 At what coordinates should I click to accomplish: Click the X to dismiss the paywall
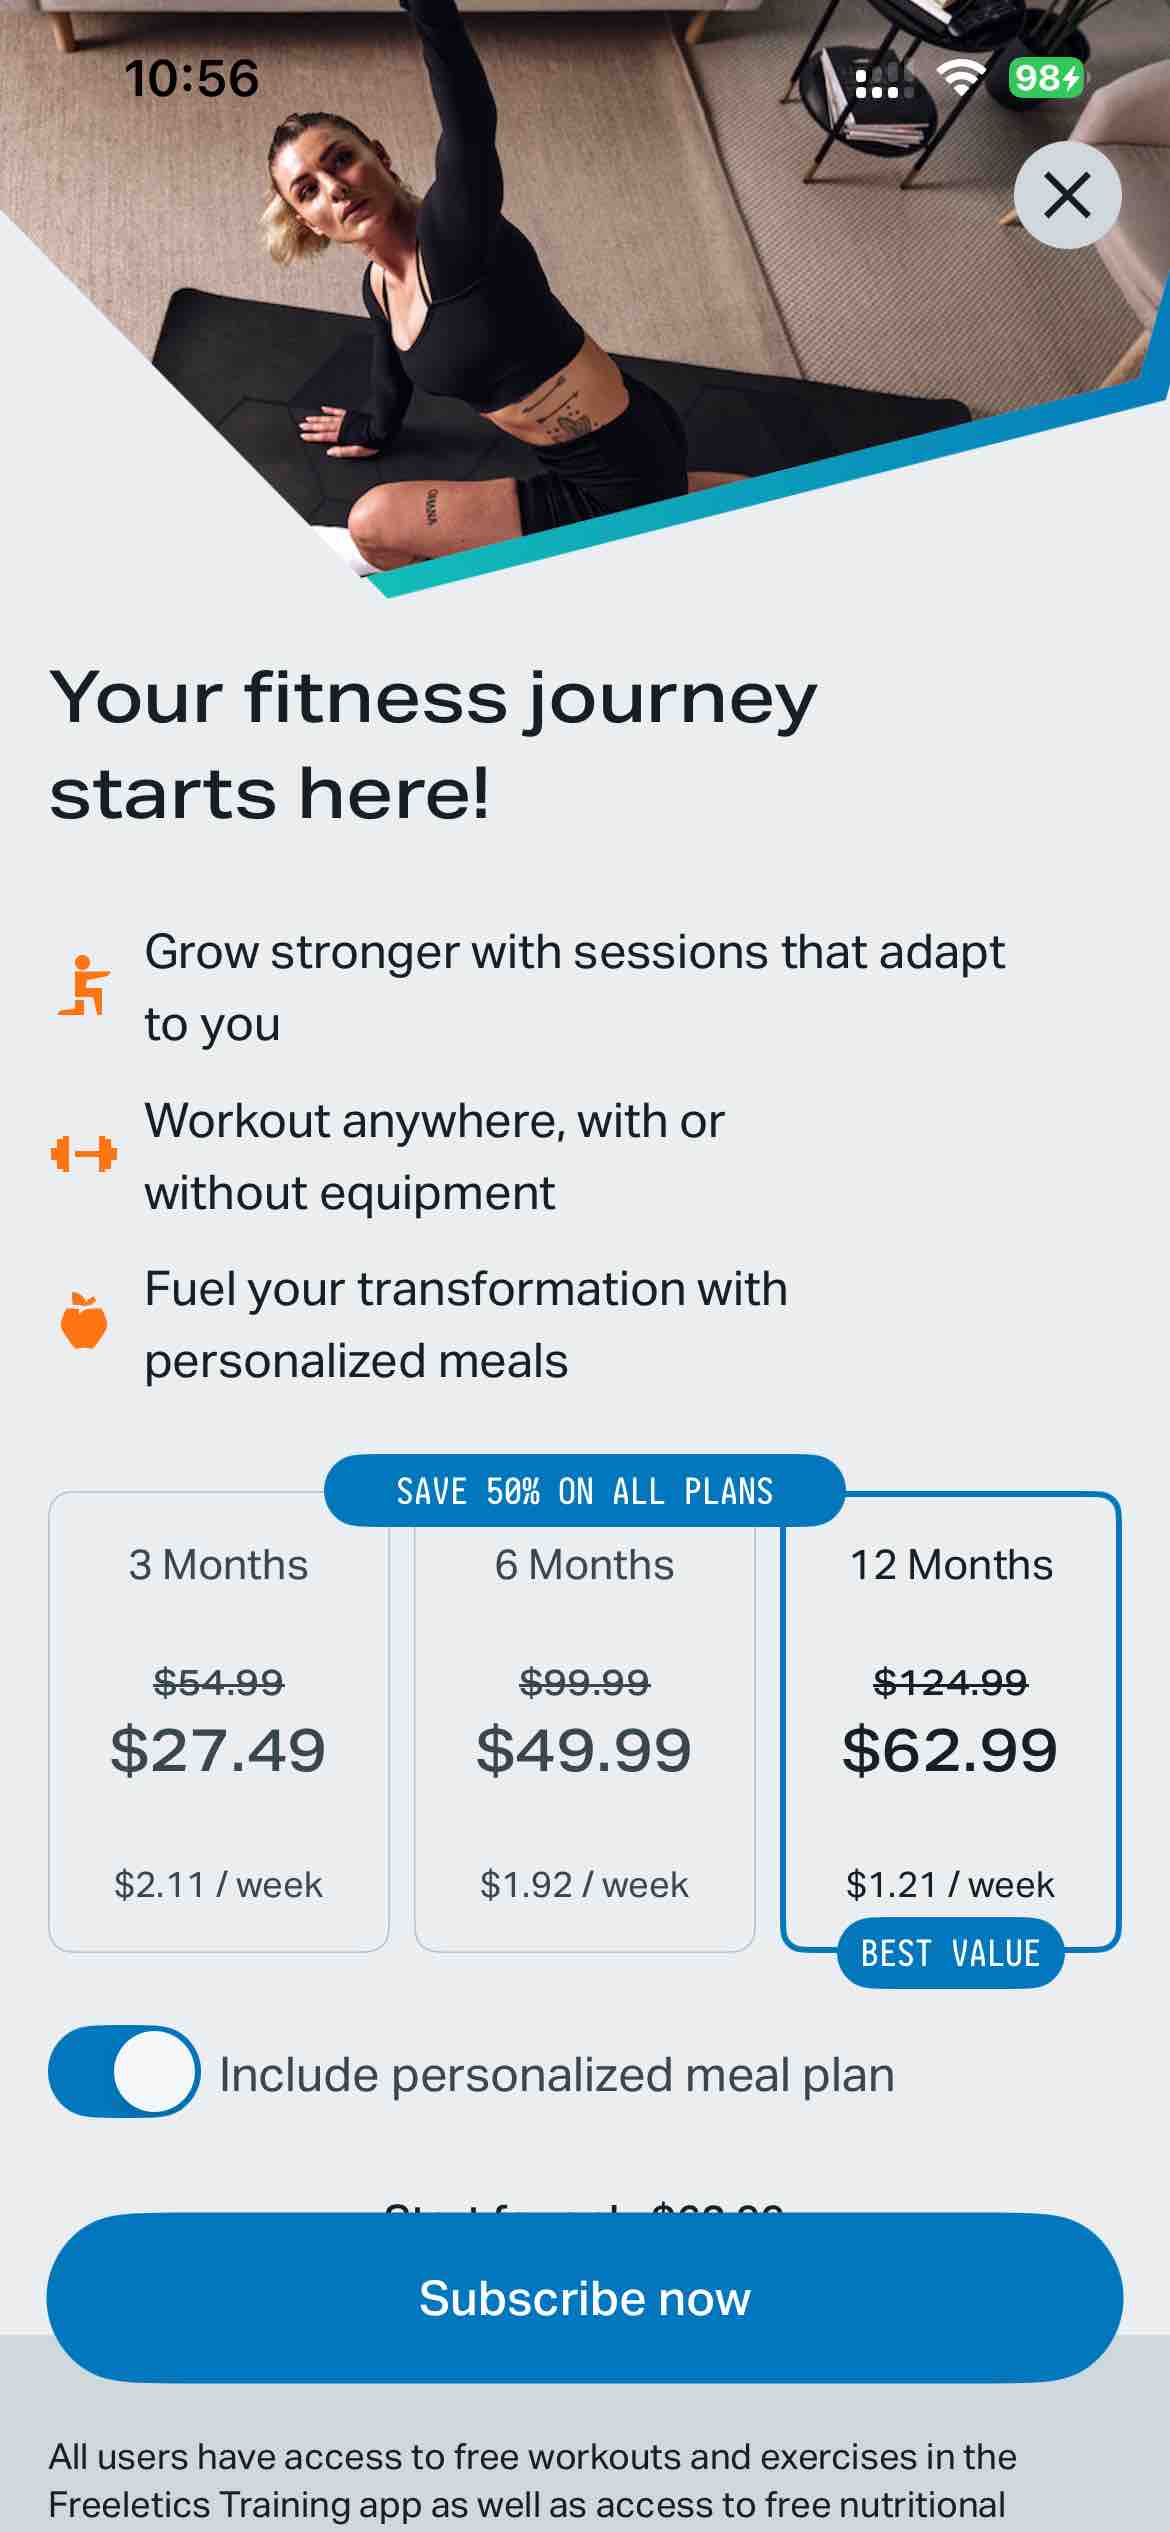pos(1066,196)
